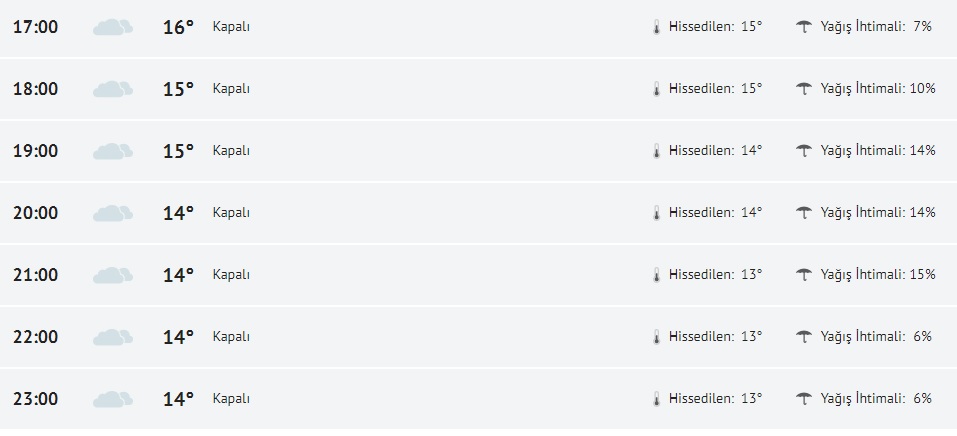Click the 15° temperature at 18:00
Screen dimensions: 957x436
click(x=178, y=89)
